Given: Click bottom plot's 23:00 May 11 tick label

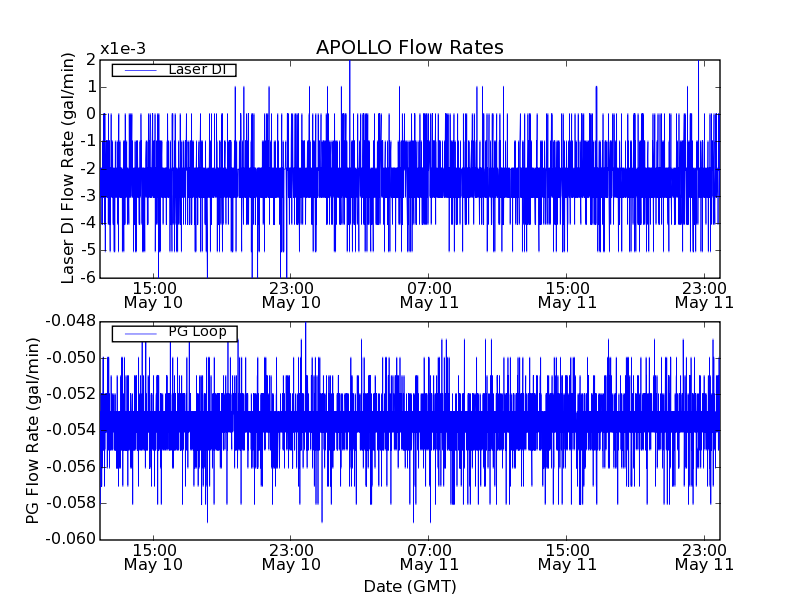Looking at the screenshot, I should 704,556.
